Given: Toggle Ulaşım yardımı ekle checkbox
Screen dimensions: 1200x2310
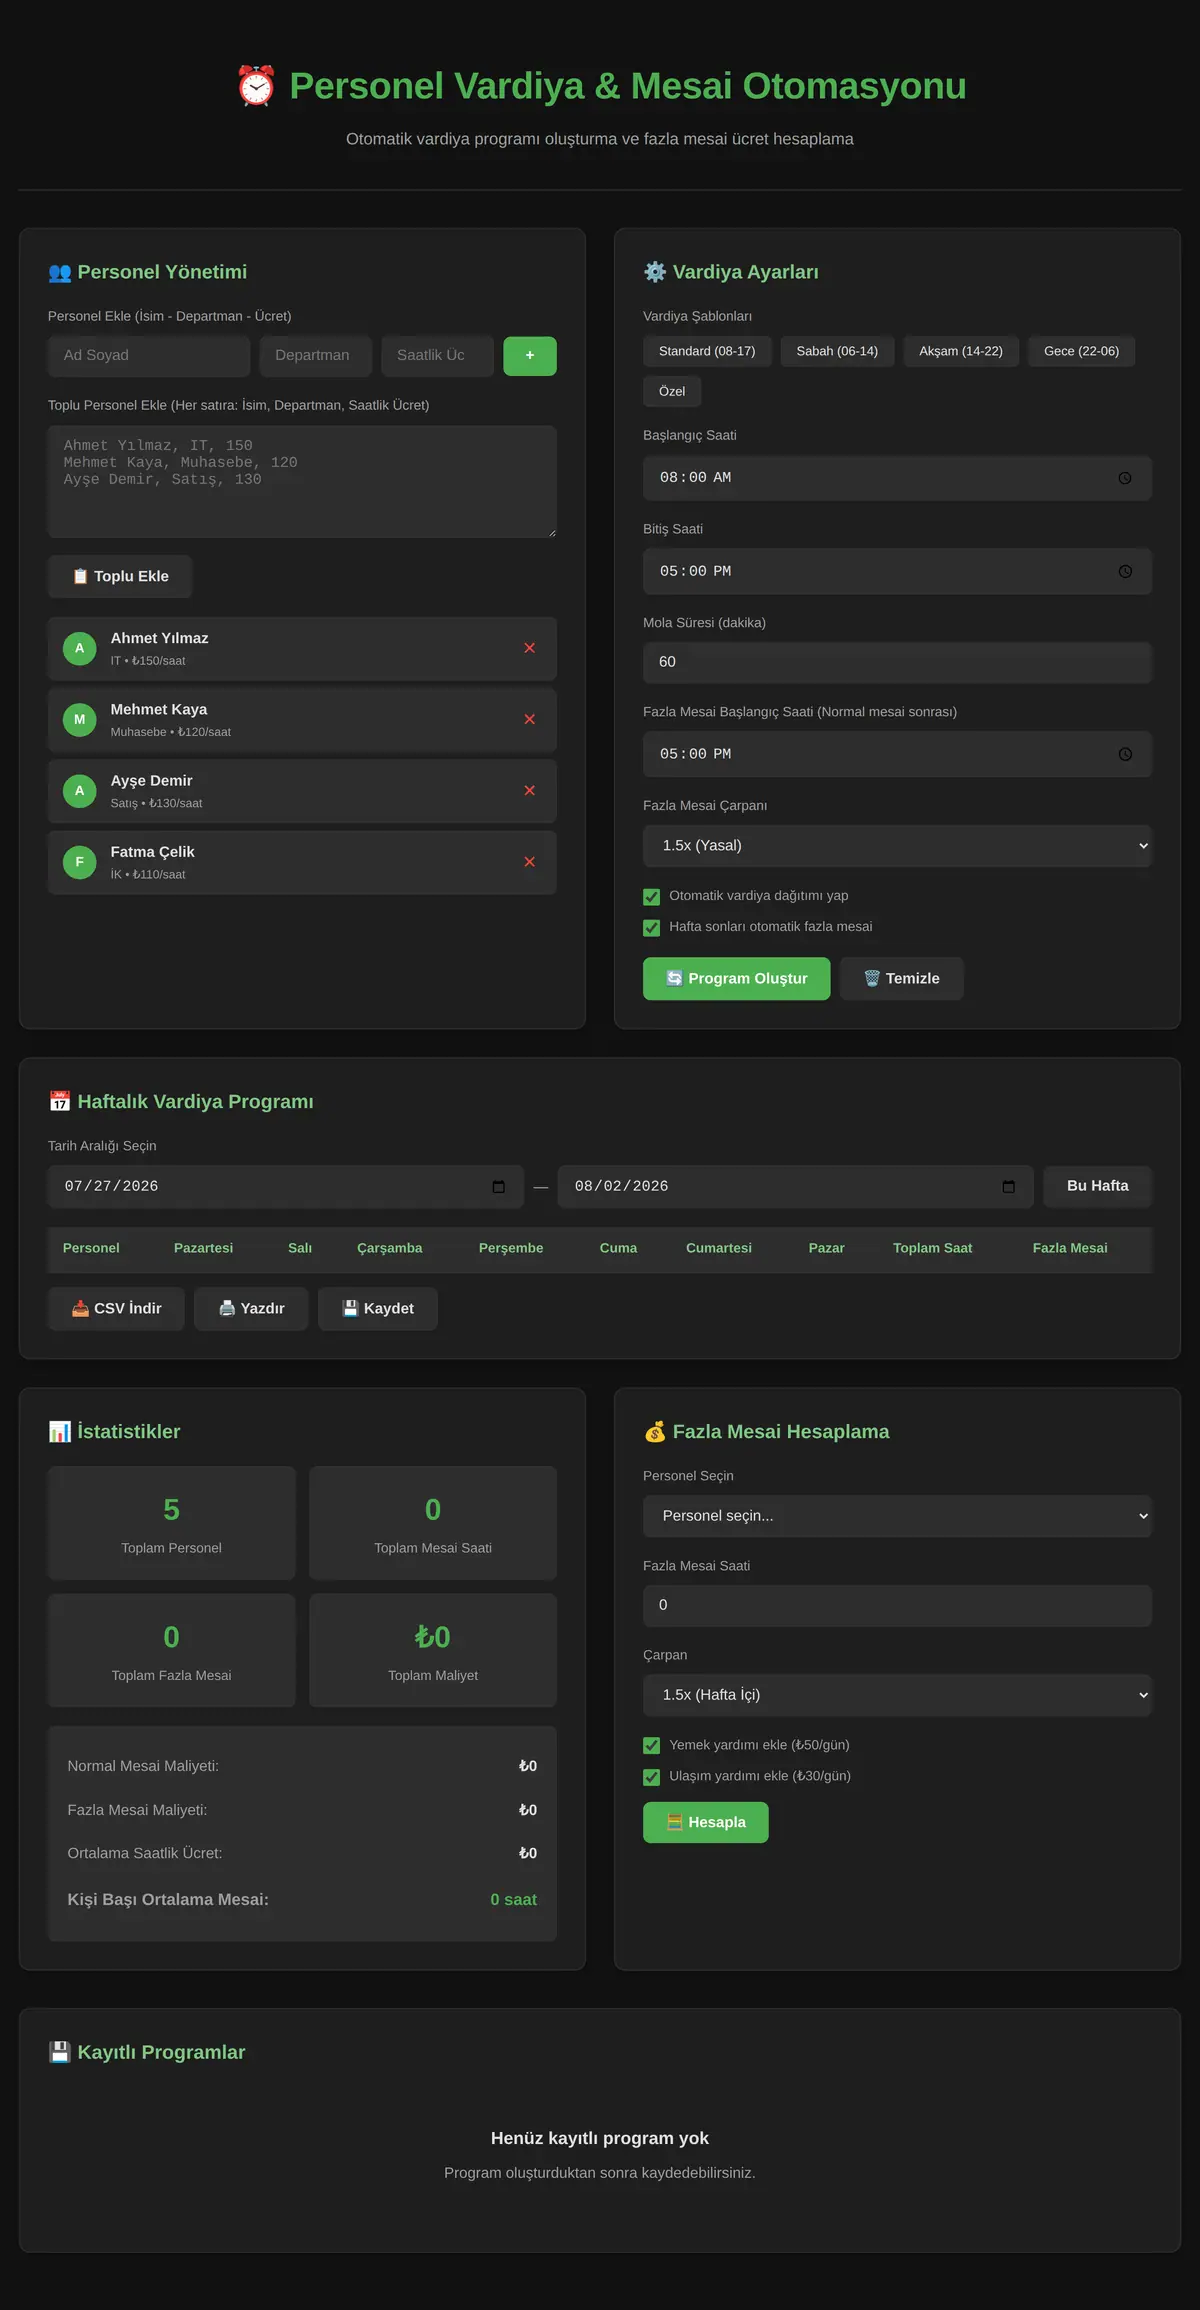Looking at the screenshot, I should click(x=652, y=1776).
